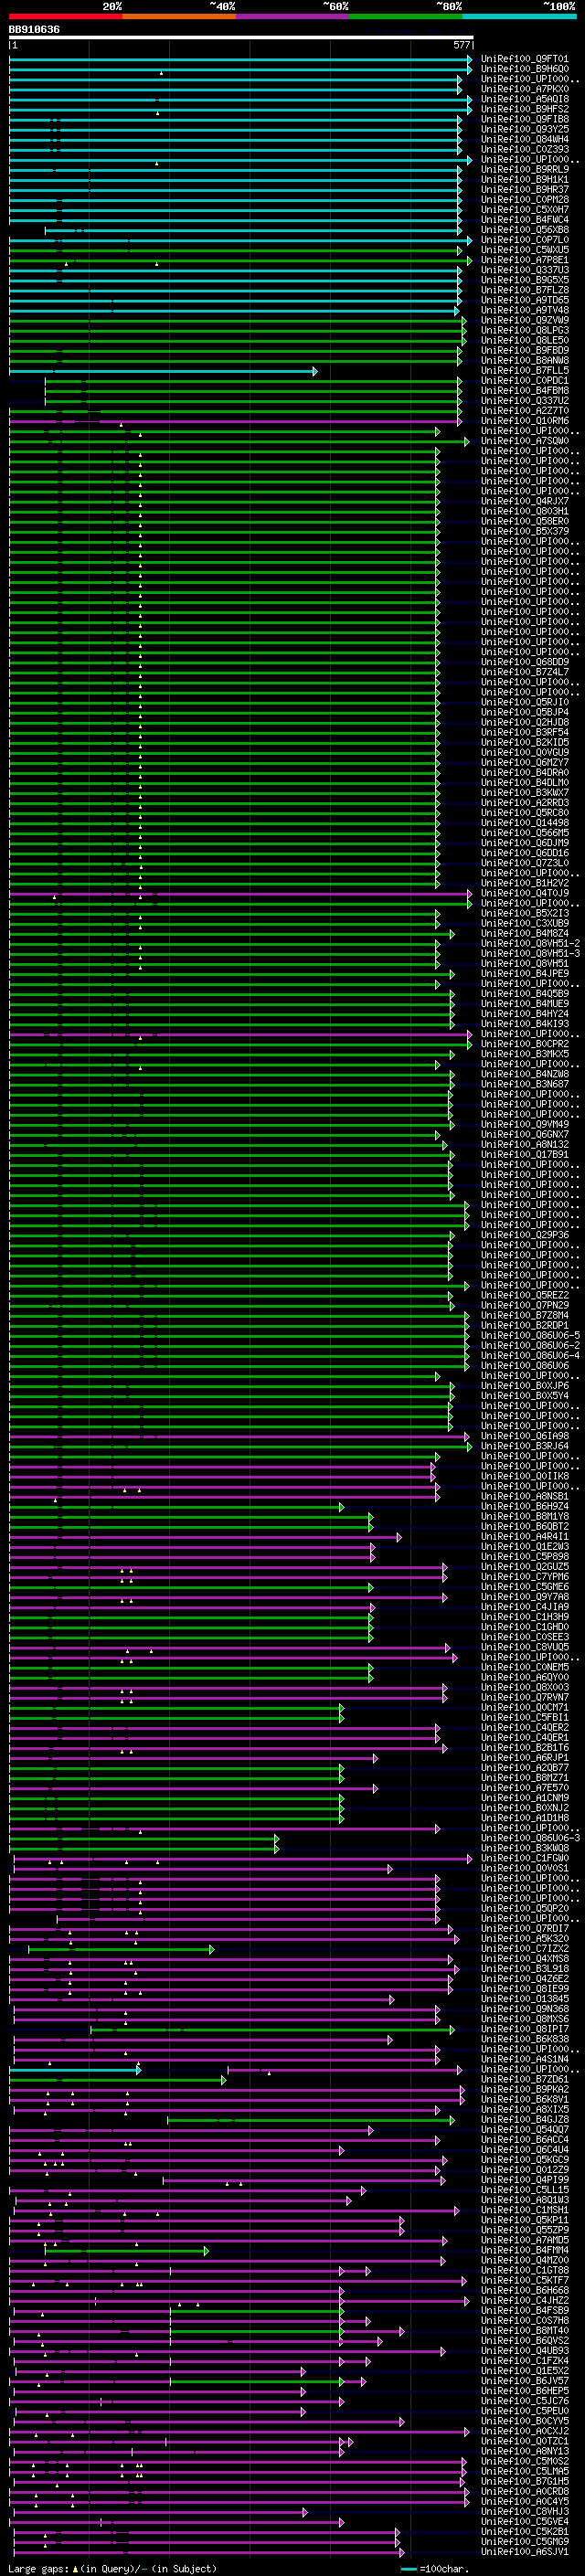The image size is (585, 2576).
Task: Click hit label UniRef100_Q6IA98
Action: coord(525,1436)
